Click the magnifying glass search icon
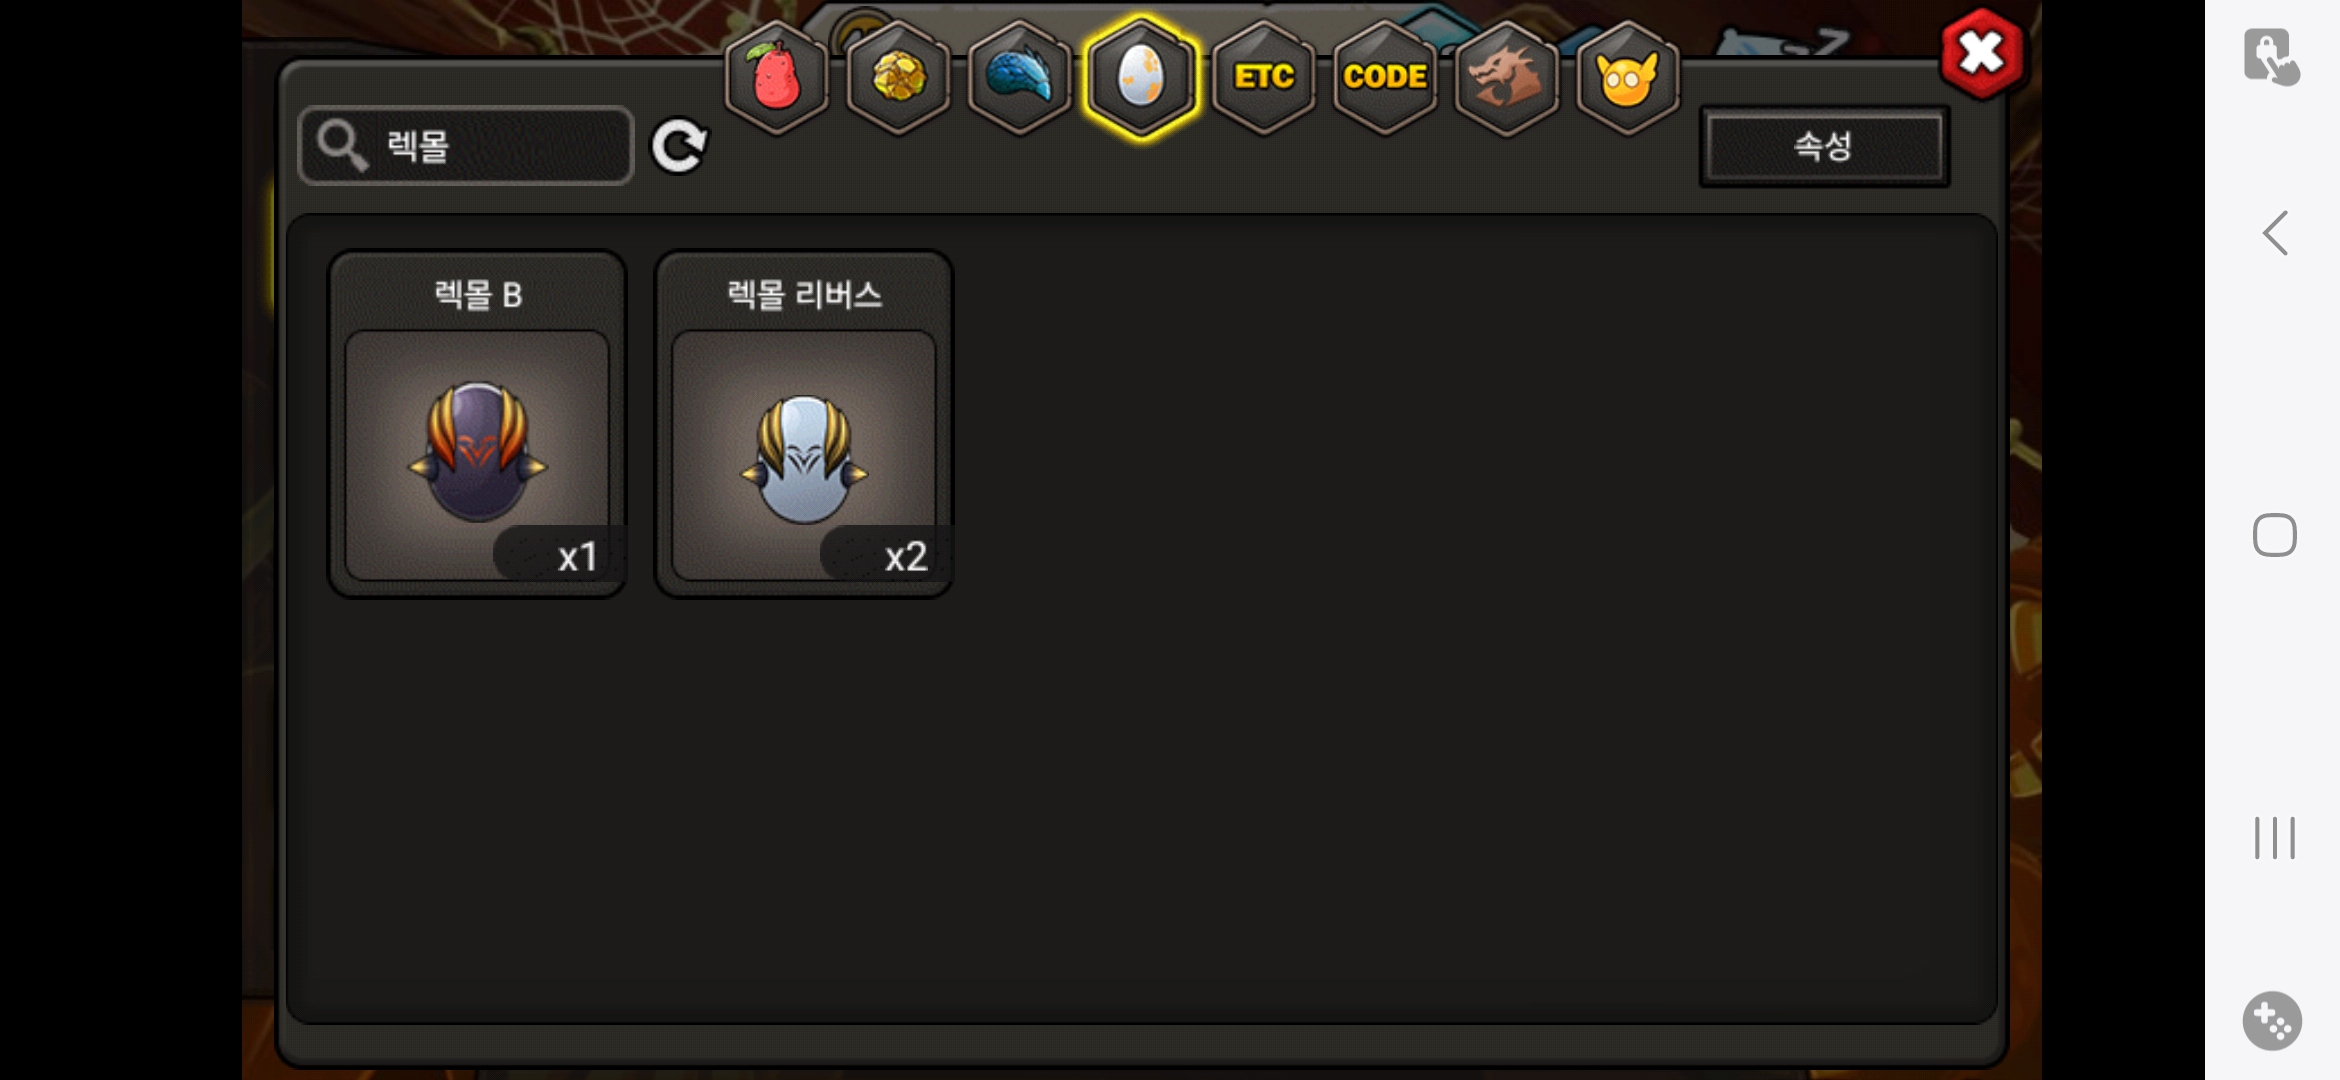The image size is (2340, 1080). pos(342,146)
